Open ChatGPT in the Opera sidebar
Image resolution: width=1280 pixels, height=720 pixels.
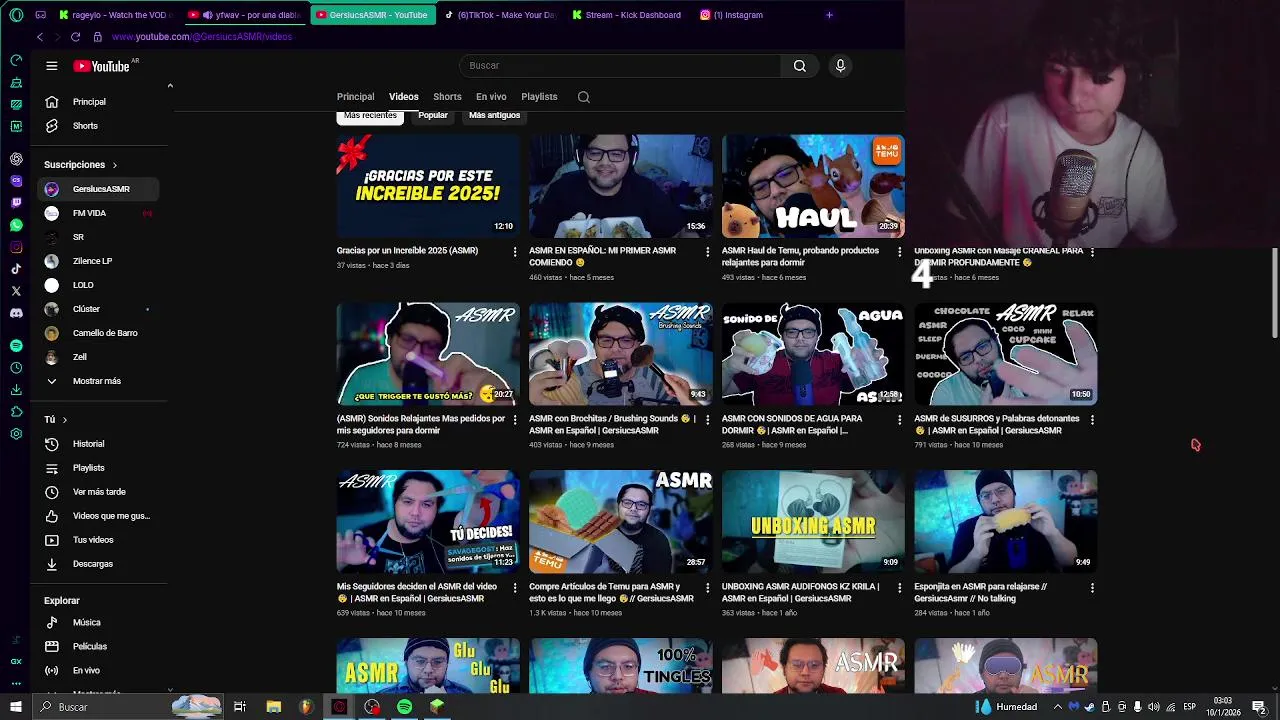[16, 159]
